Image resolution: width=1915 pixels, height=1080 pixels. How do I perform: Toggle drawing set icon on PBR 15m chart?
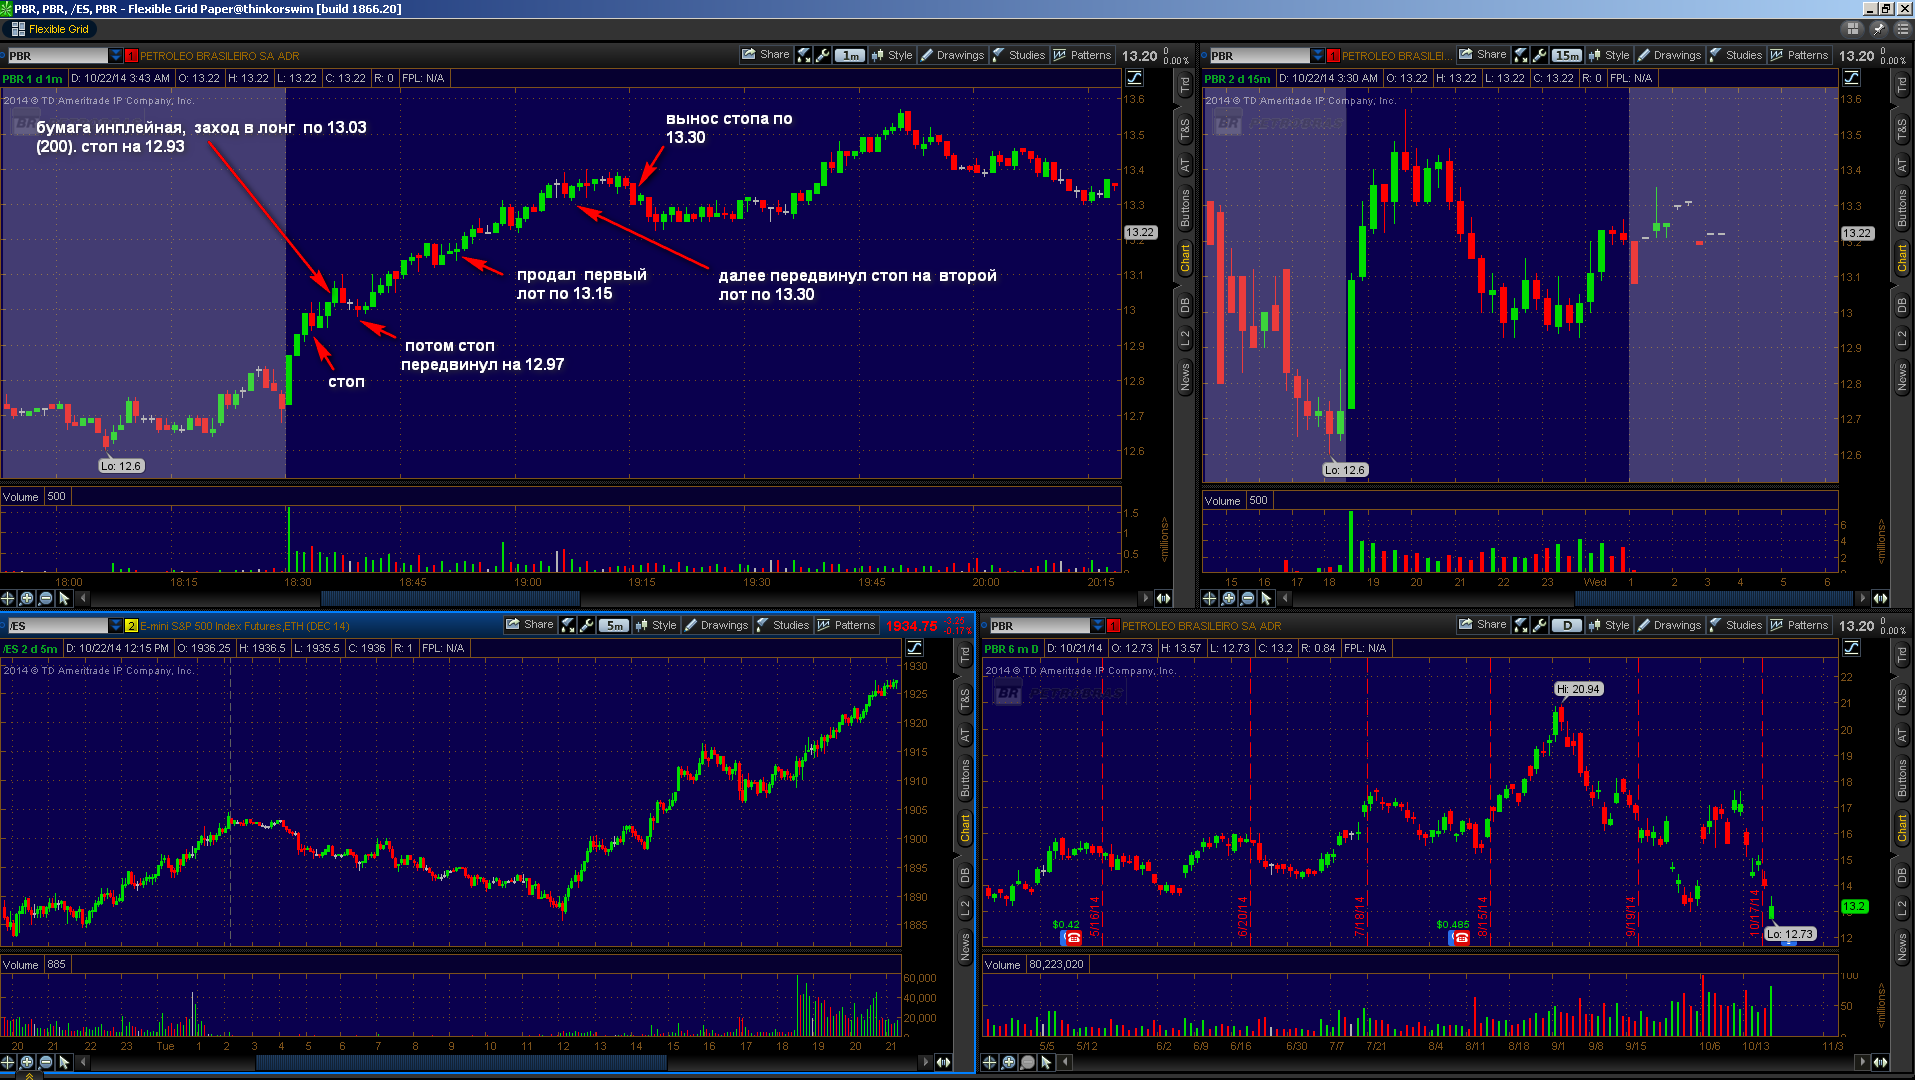coord(1852,78)
